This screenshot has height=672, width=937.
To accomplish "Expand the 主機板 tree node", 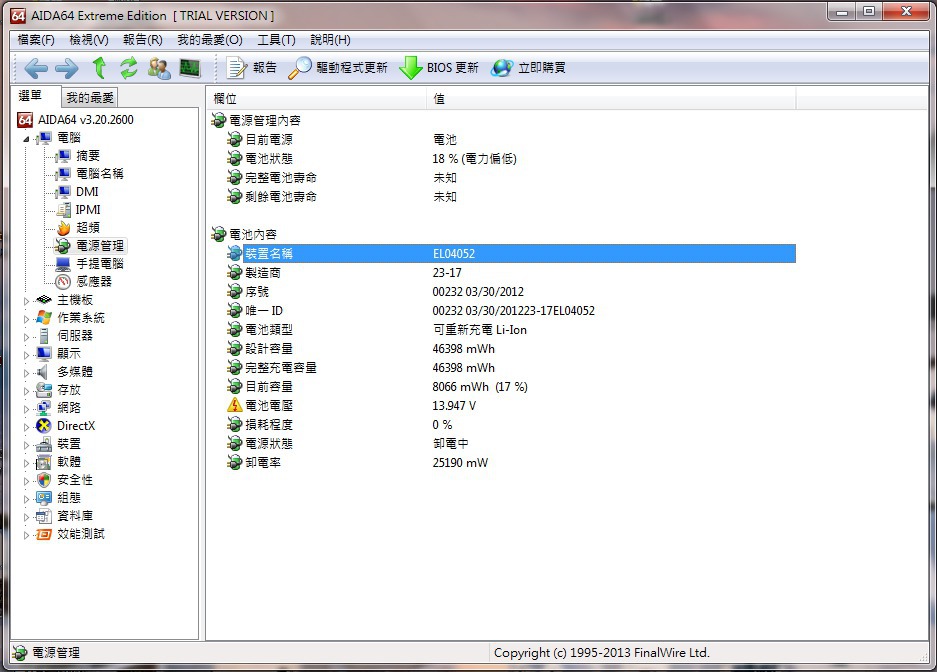I will tap(26, 300).
